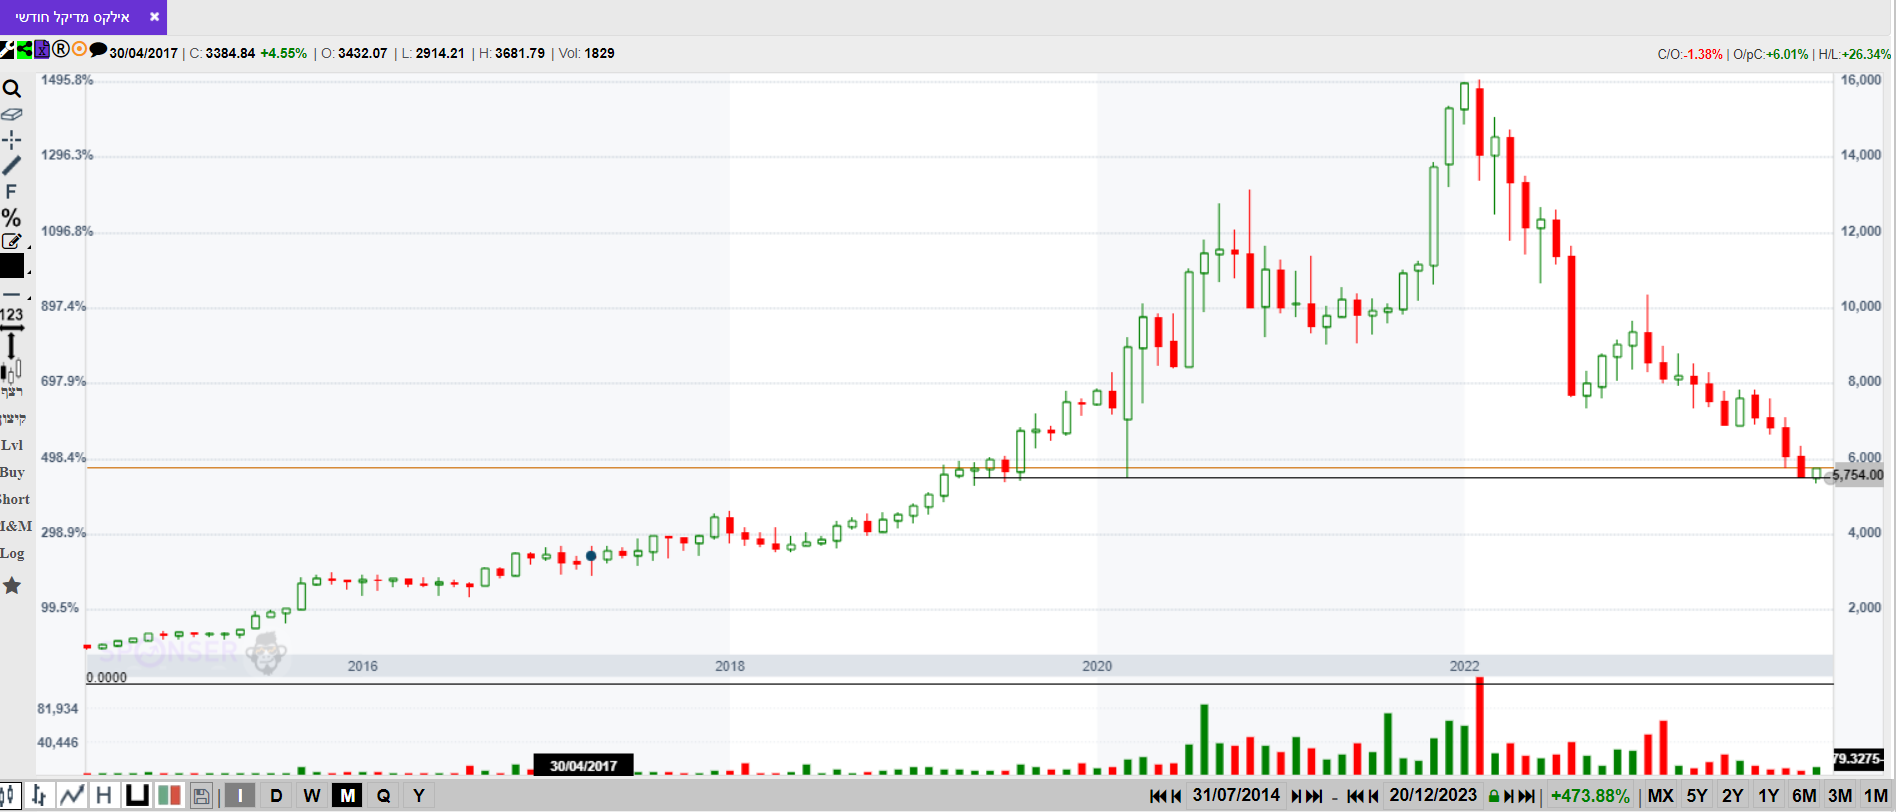This screenshot has width=1896, height=812.
Task: Select the eraser tool
Action: [12, 114]
